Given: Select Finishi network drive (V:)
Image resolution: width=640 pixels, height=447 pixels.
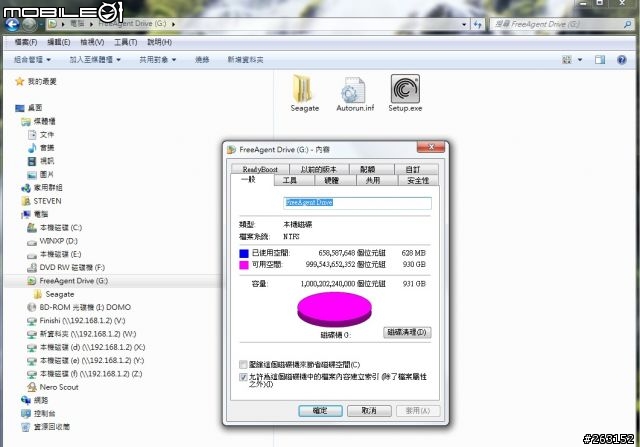Looking at the screenshot, I should point(76,321).
